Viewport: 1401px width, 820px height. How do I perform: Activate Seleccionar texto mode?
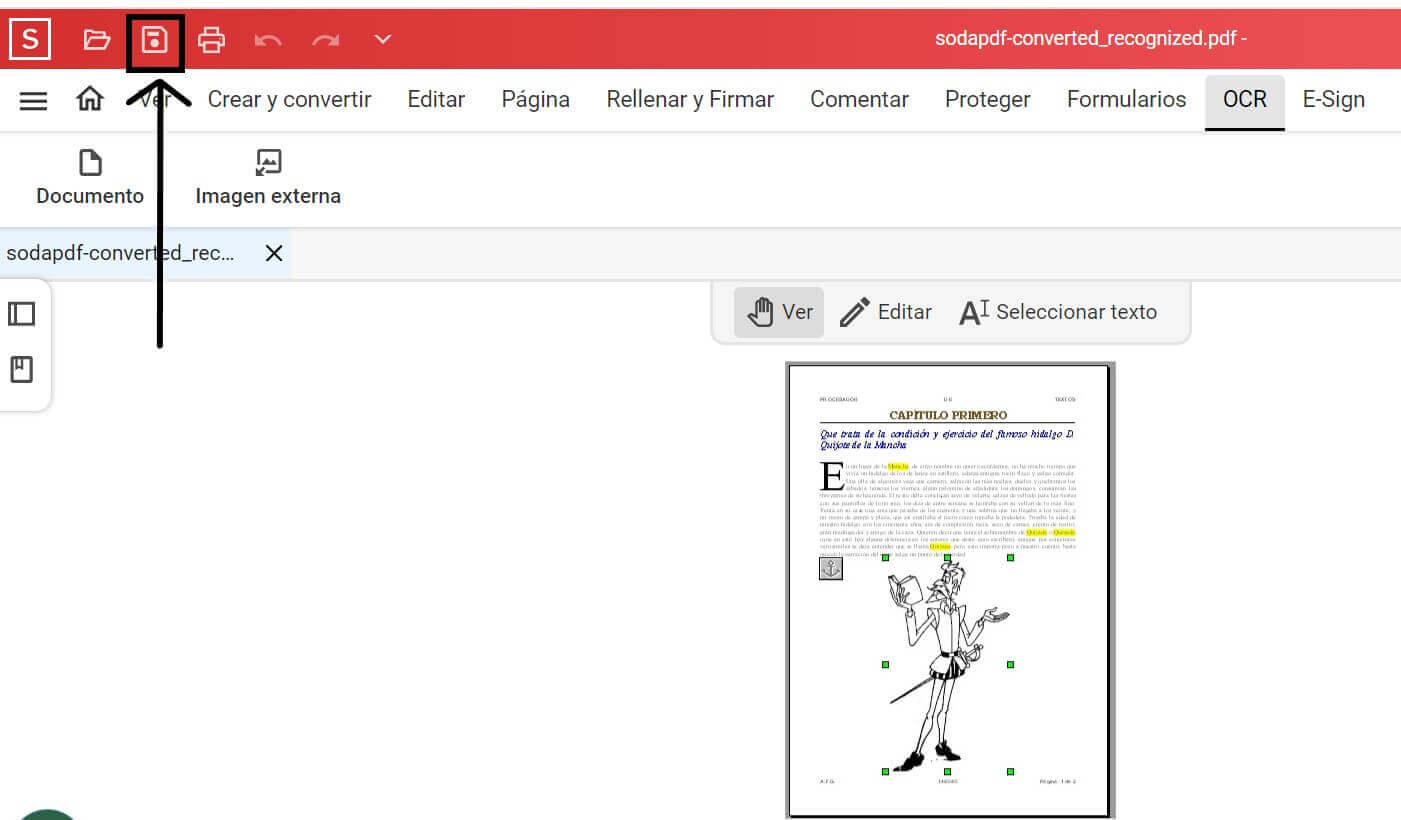point(1058,311)
